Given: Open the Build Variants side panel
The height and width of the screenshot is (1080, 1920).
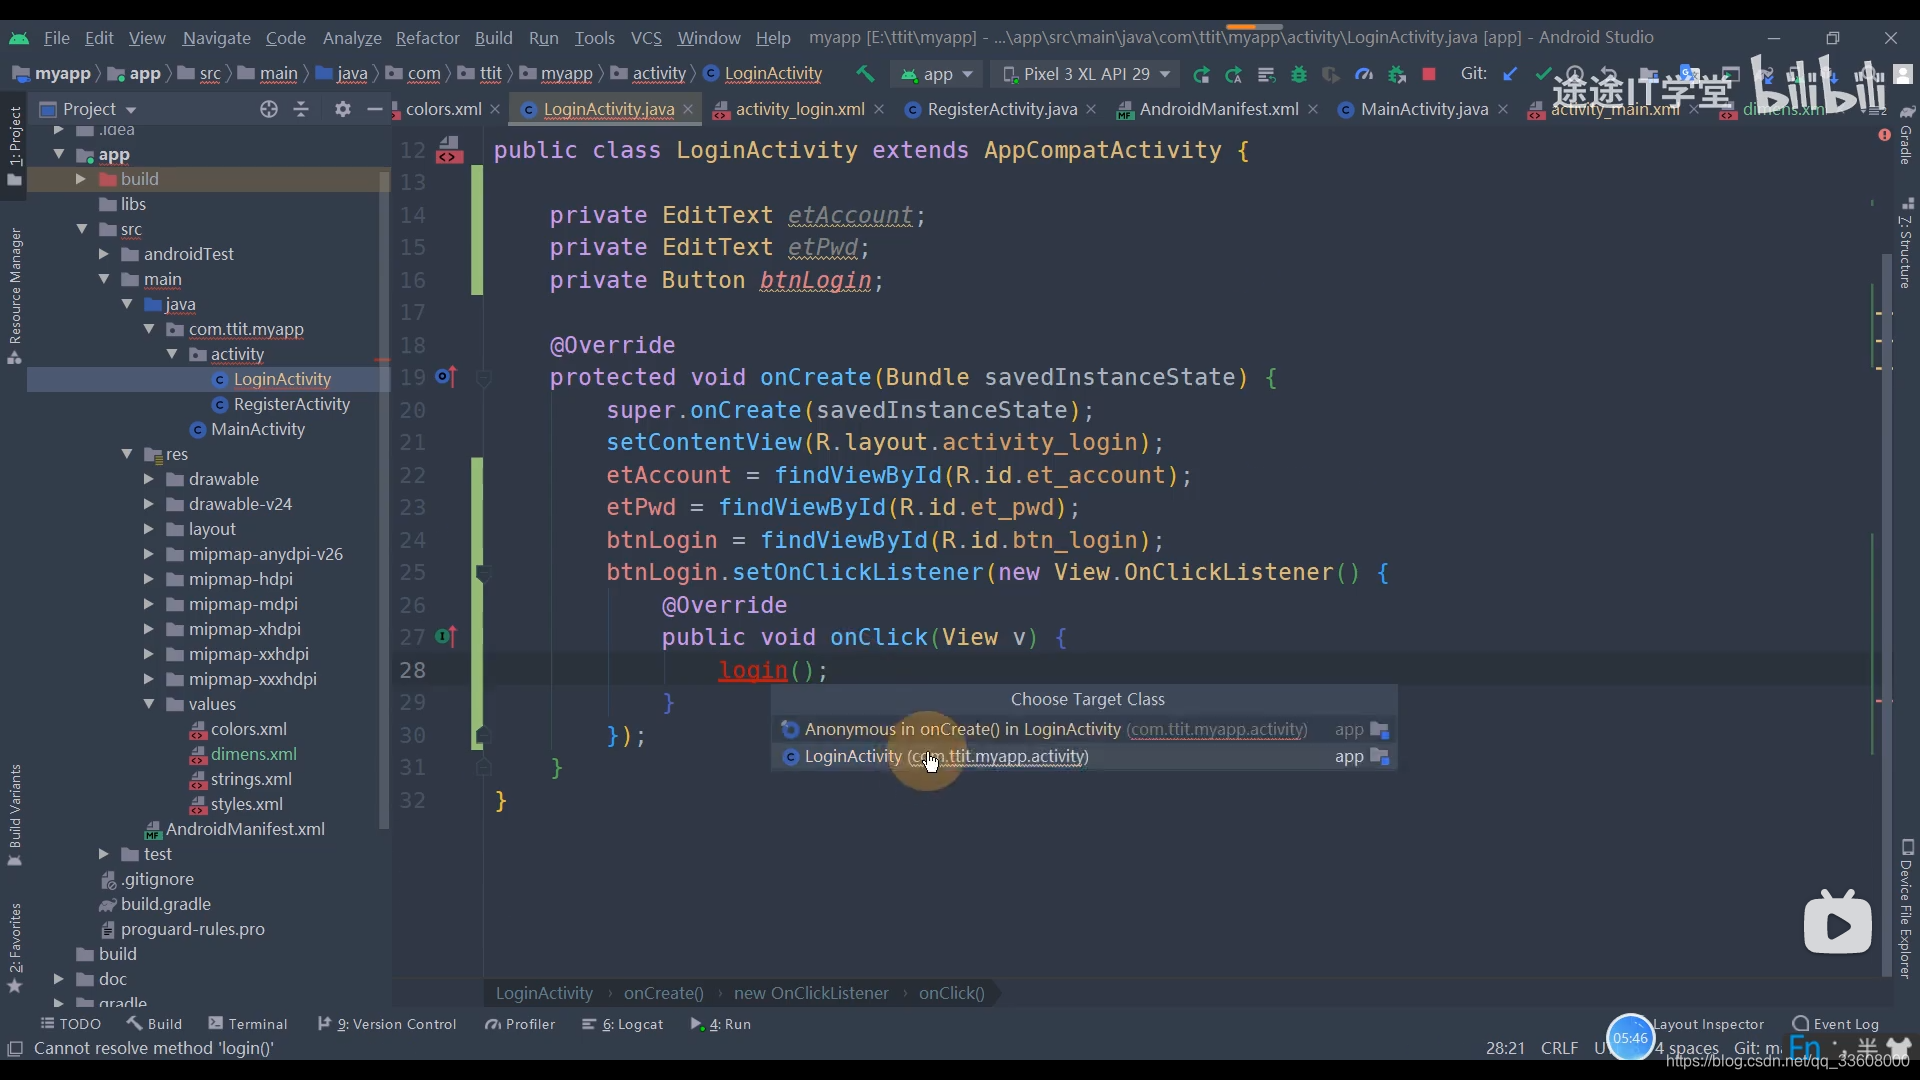Looking at the screenshot, I should point(15,815).
